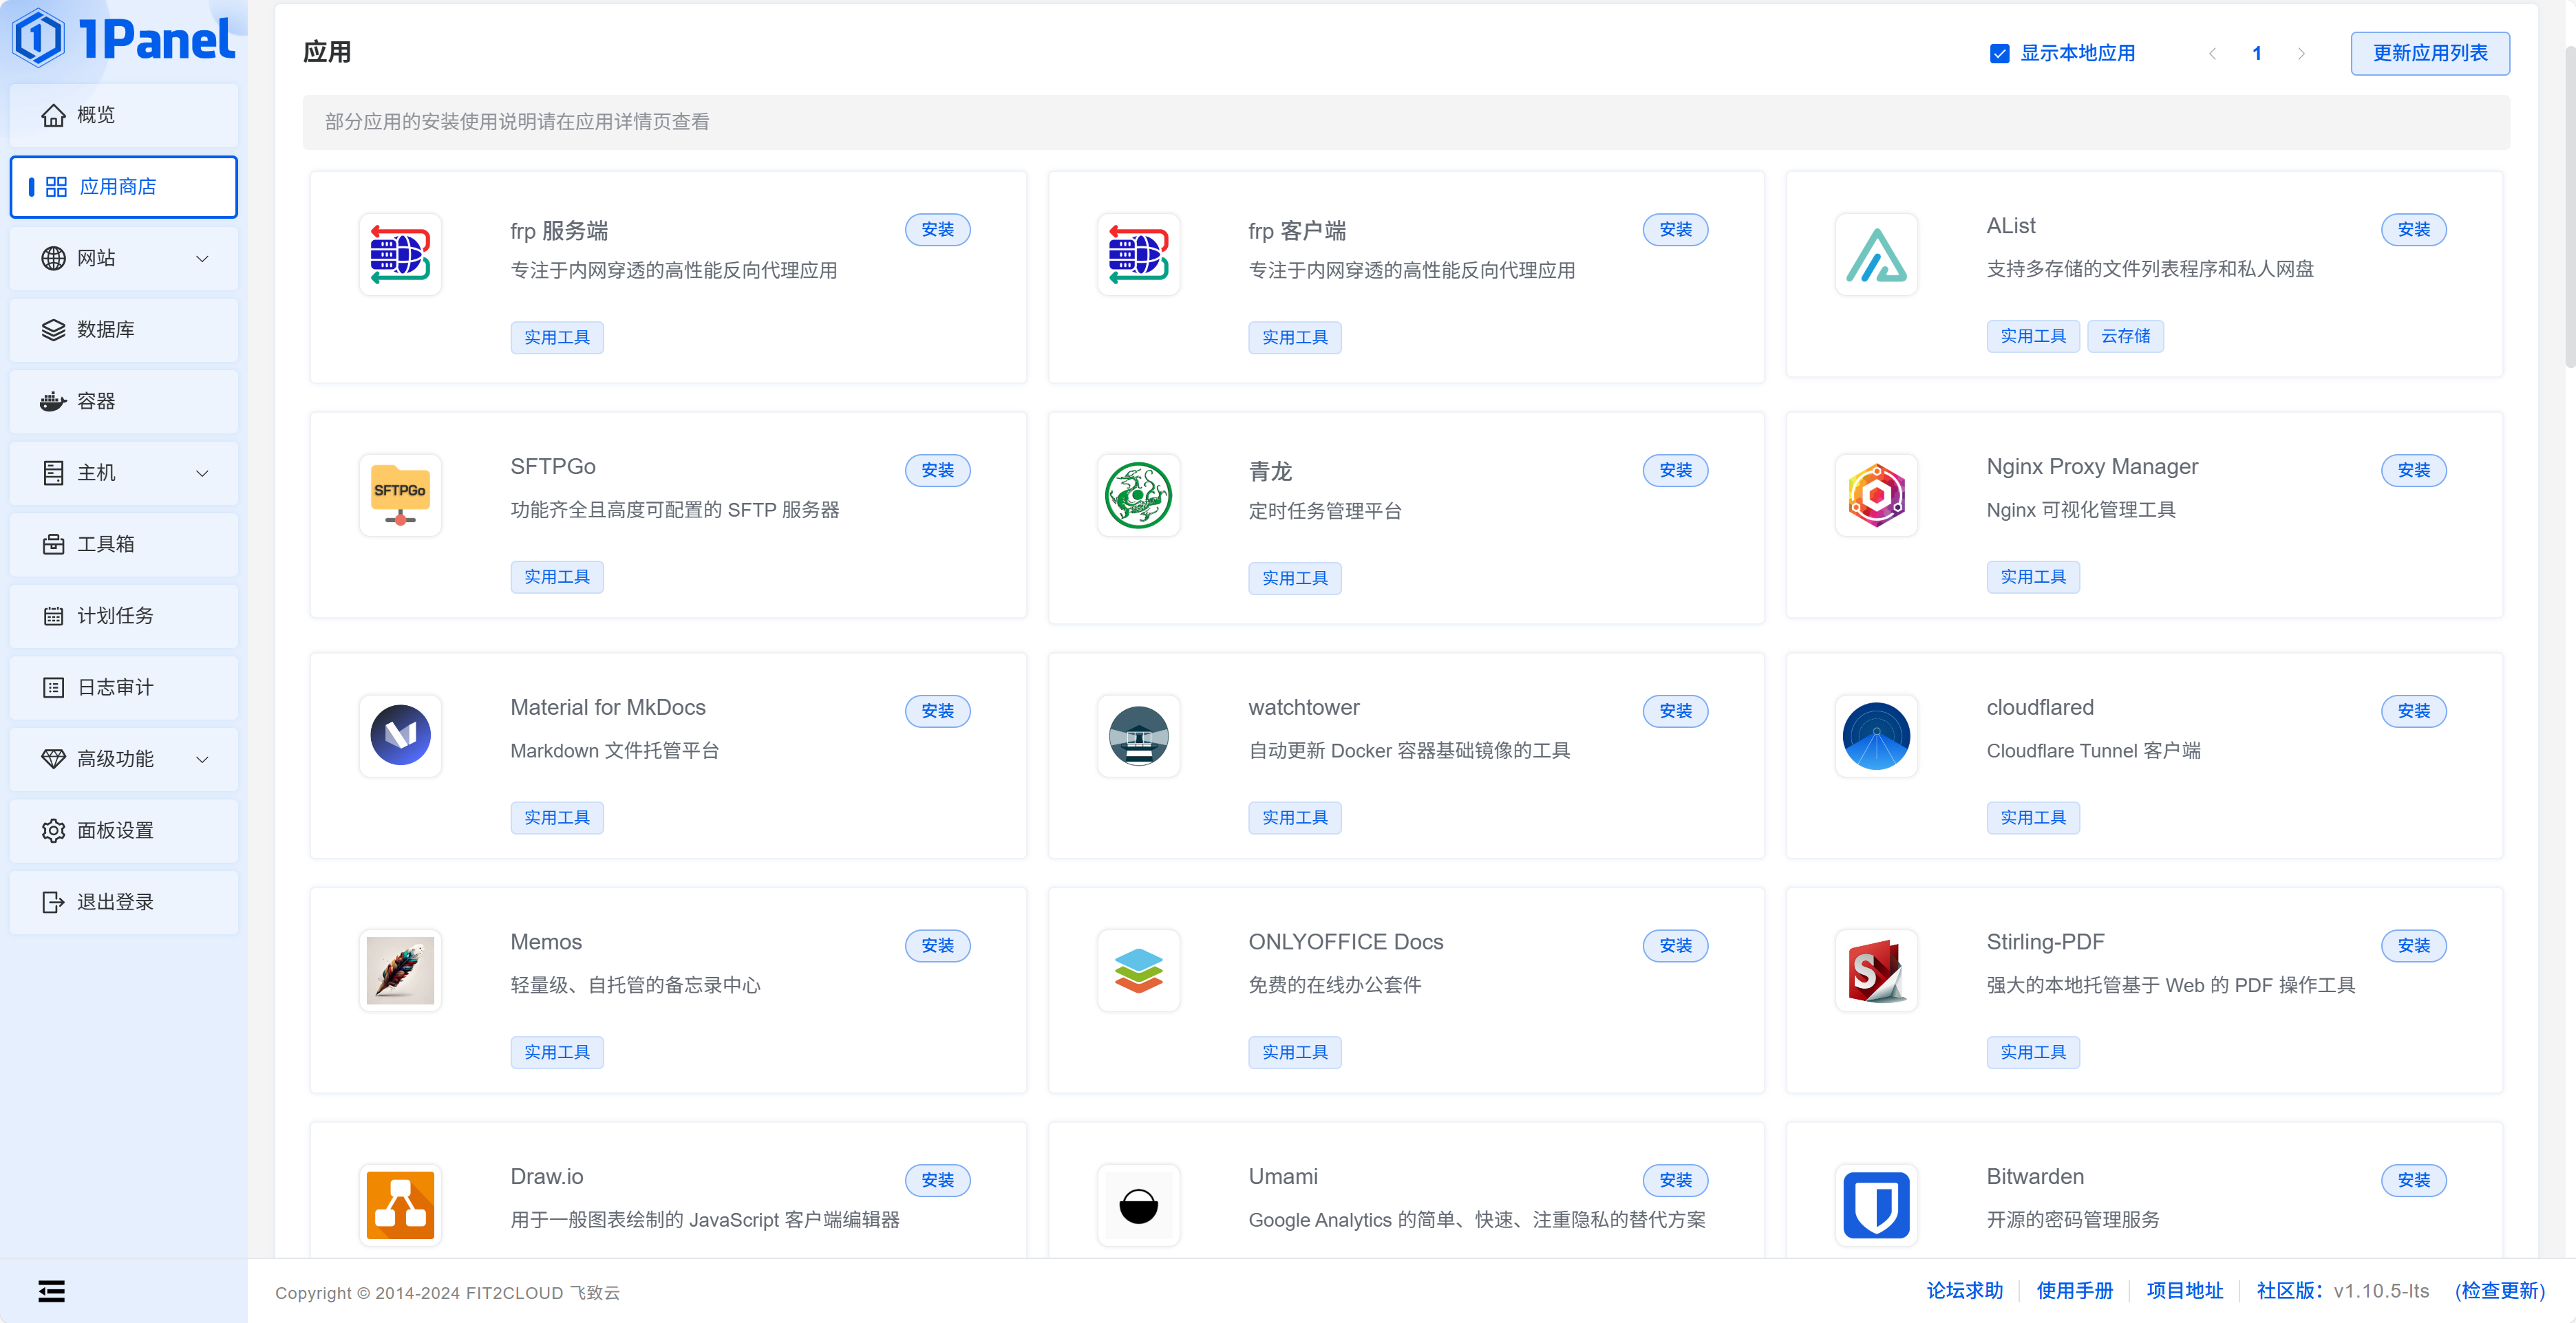
Task: Click the Draw.io app icon
Action: coord(400,1204)
